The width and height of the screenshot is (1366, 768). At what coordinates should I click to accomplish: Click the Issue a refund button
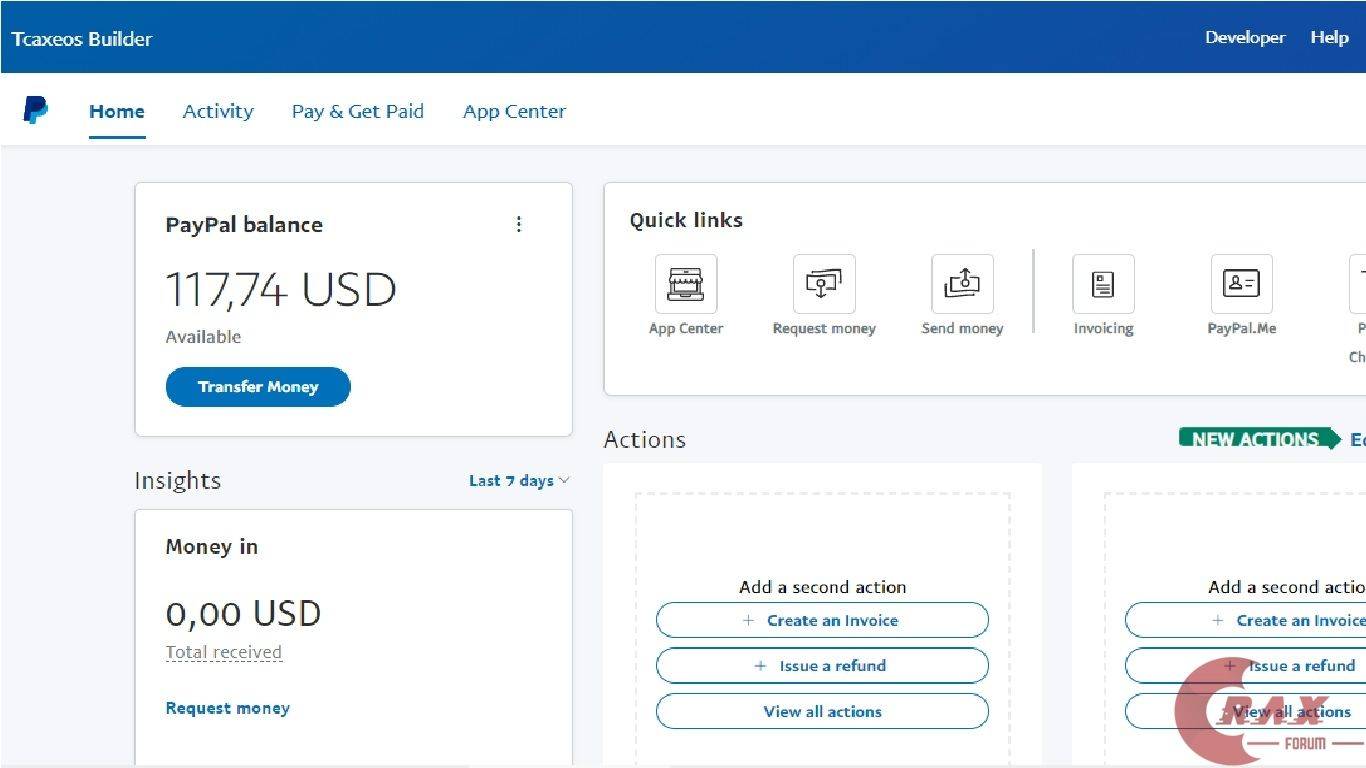point(822,666)
